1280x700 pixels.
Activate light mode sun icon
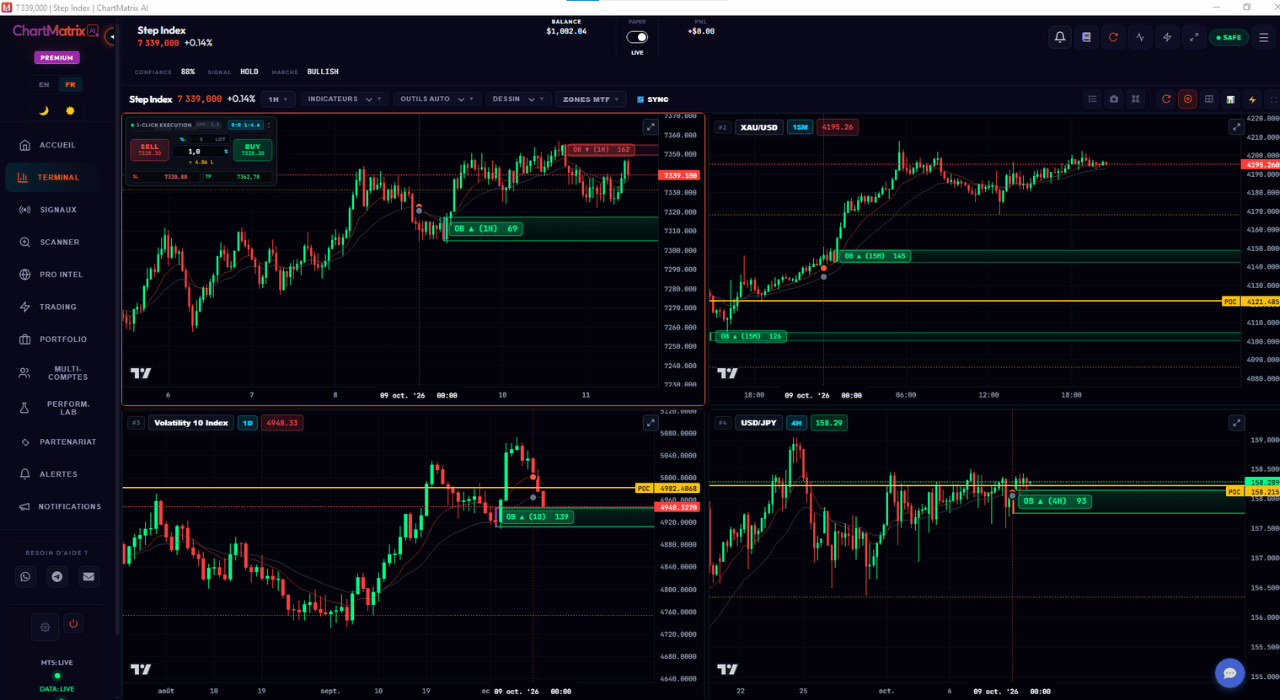coord(70,111)
